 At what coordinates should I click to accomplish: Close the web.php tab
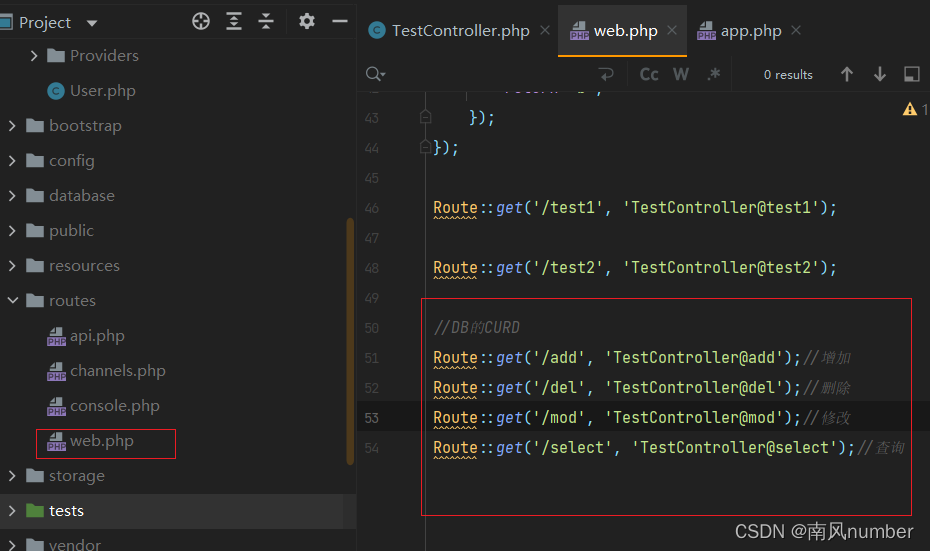click(x=671, y=30)
